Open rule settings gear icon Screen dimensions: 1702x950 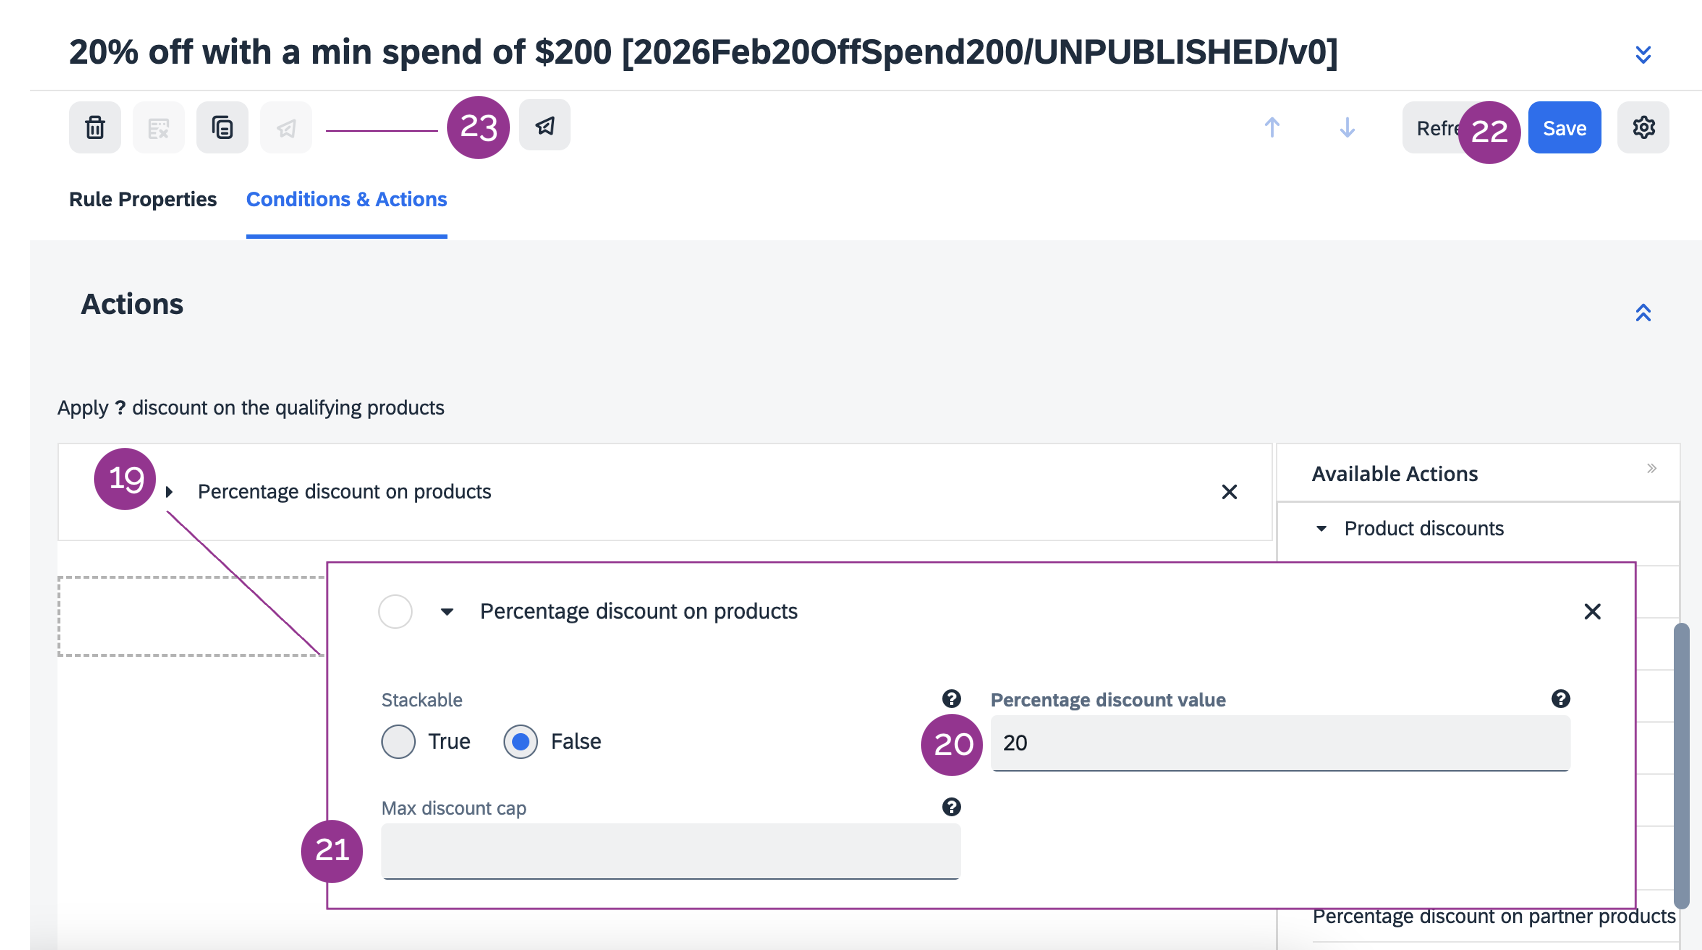click(1643, 128)
